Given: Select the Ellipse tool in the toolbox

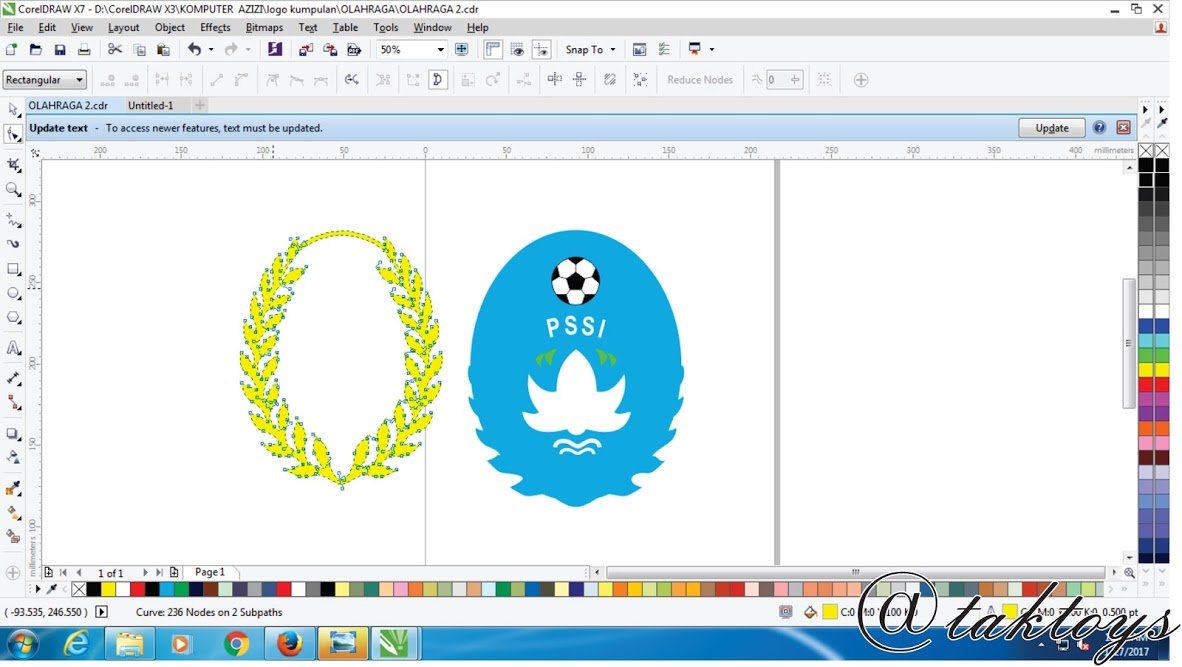Looking at the screenshot, I should [x=14, y=293].
